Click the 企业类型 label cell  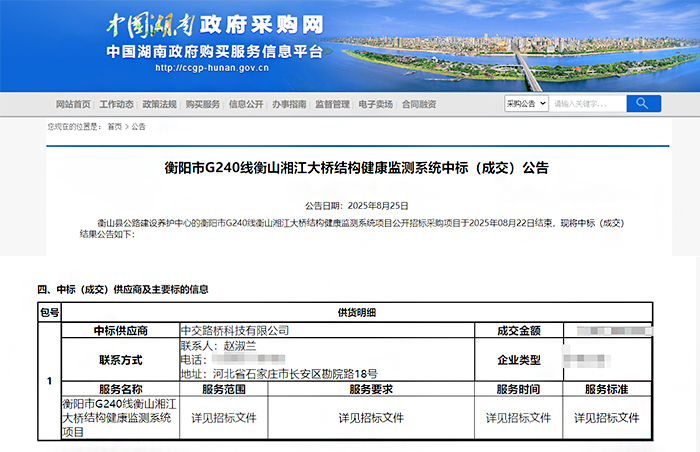(519, 360)
